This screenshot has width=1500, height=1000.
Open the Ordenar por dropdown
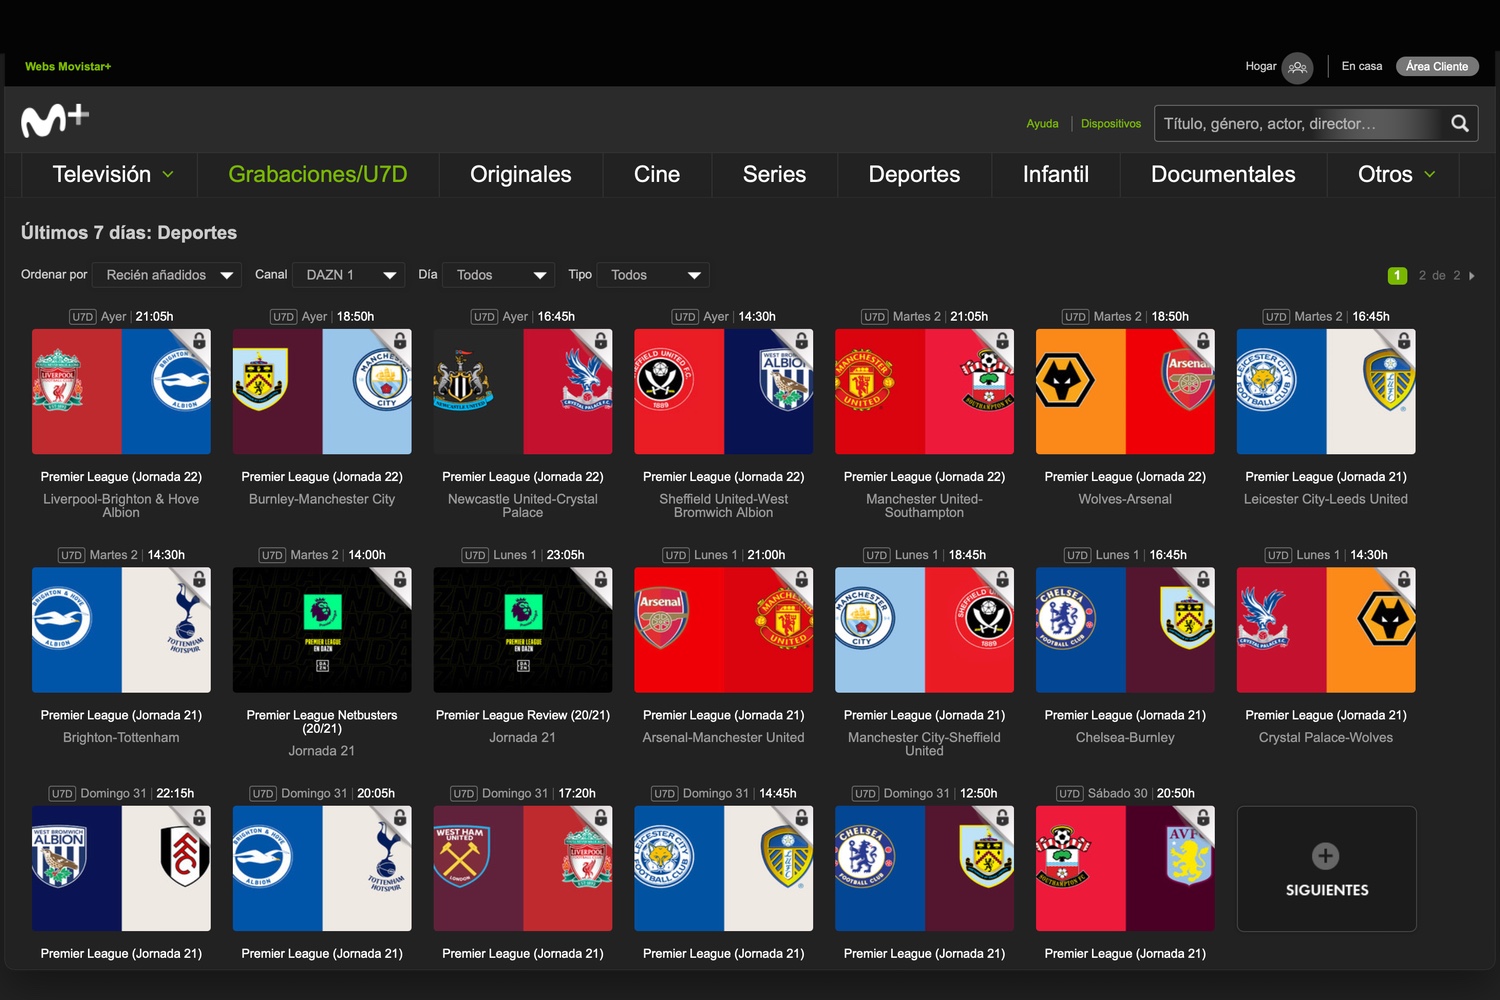pos(168,275)
